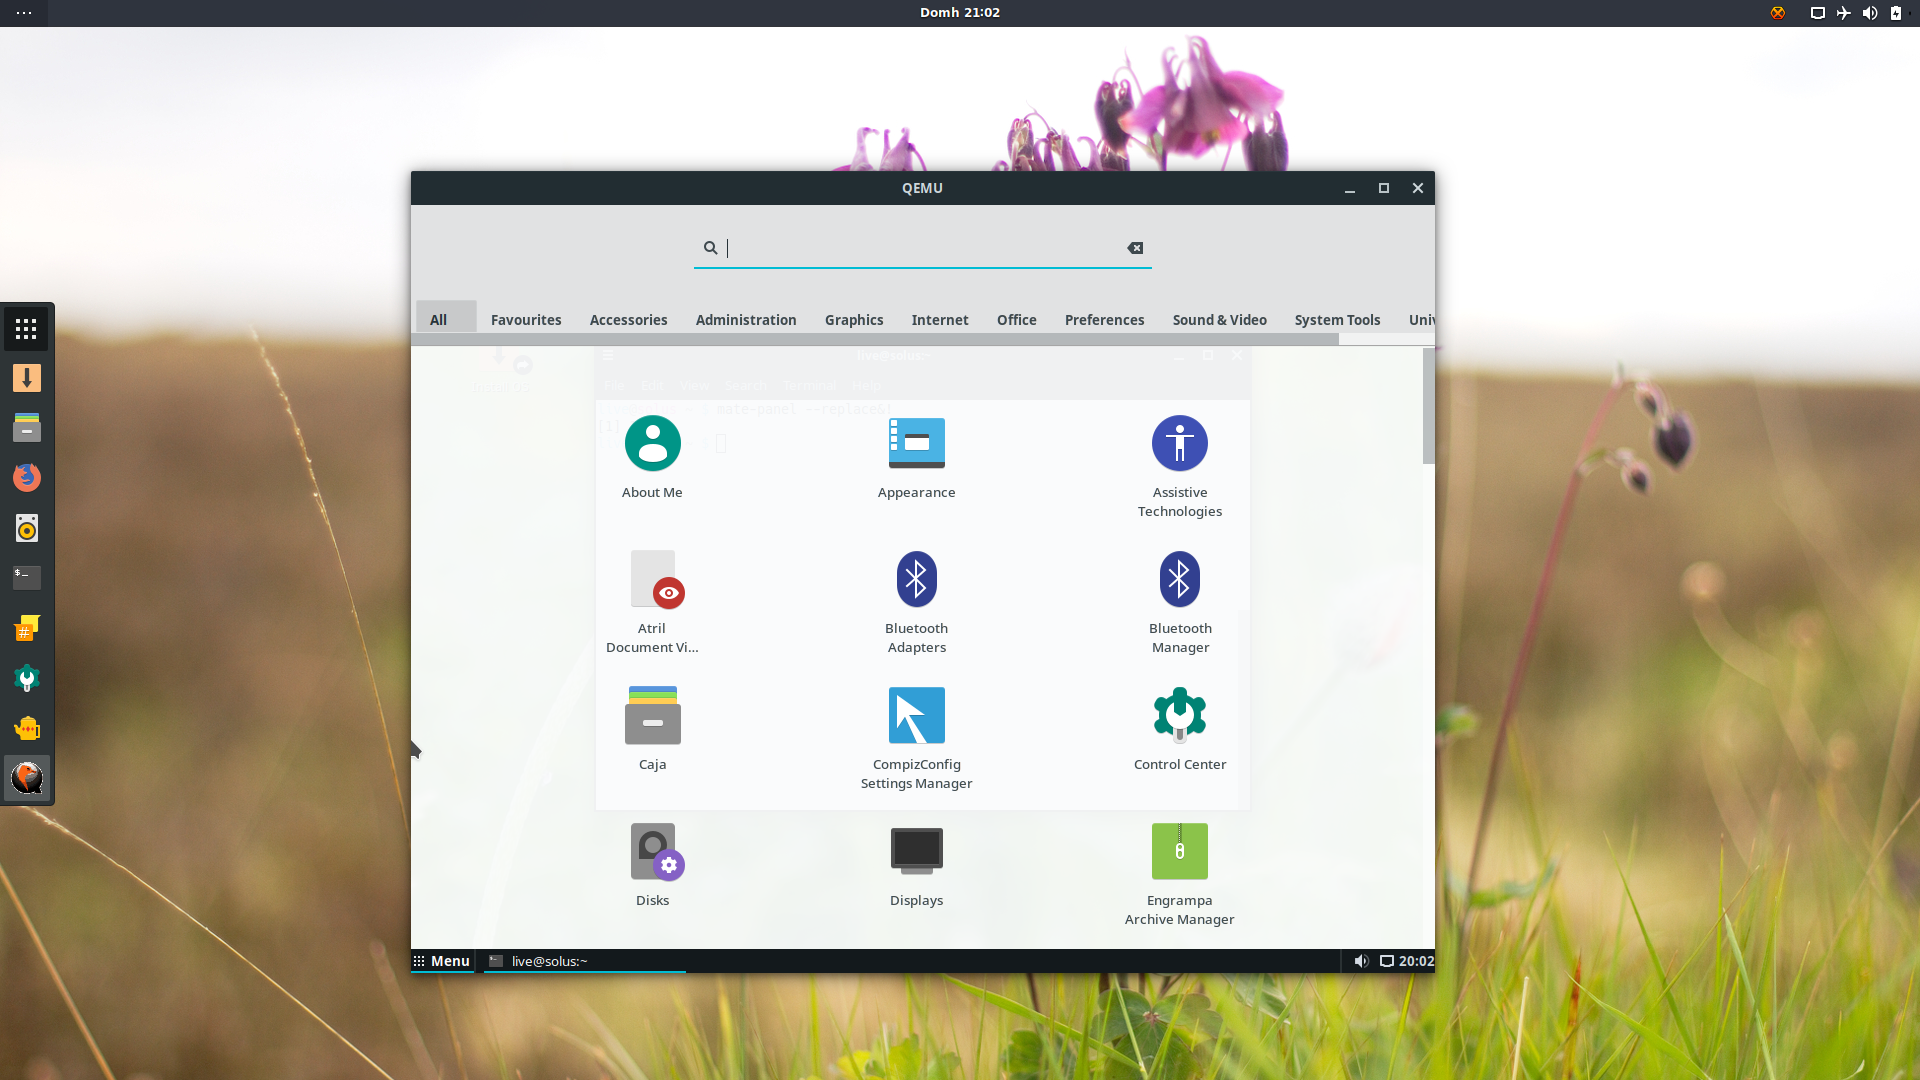Select the System Tools tab
Viewport: 1920px width, 1080px height.
tap(1337, 320)
